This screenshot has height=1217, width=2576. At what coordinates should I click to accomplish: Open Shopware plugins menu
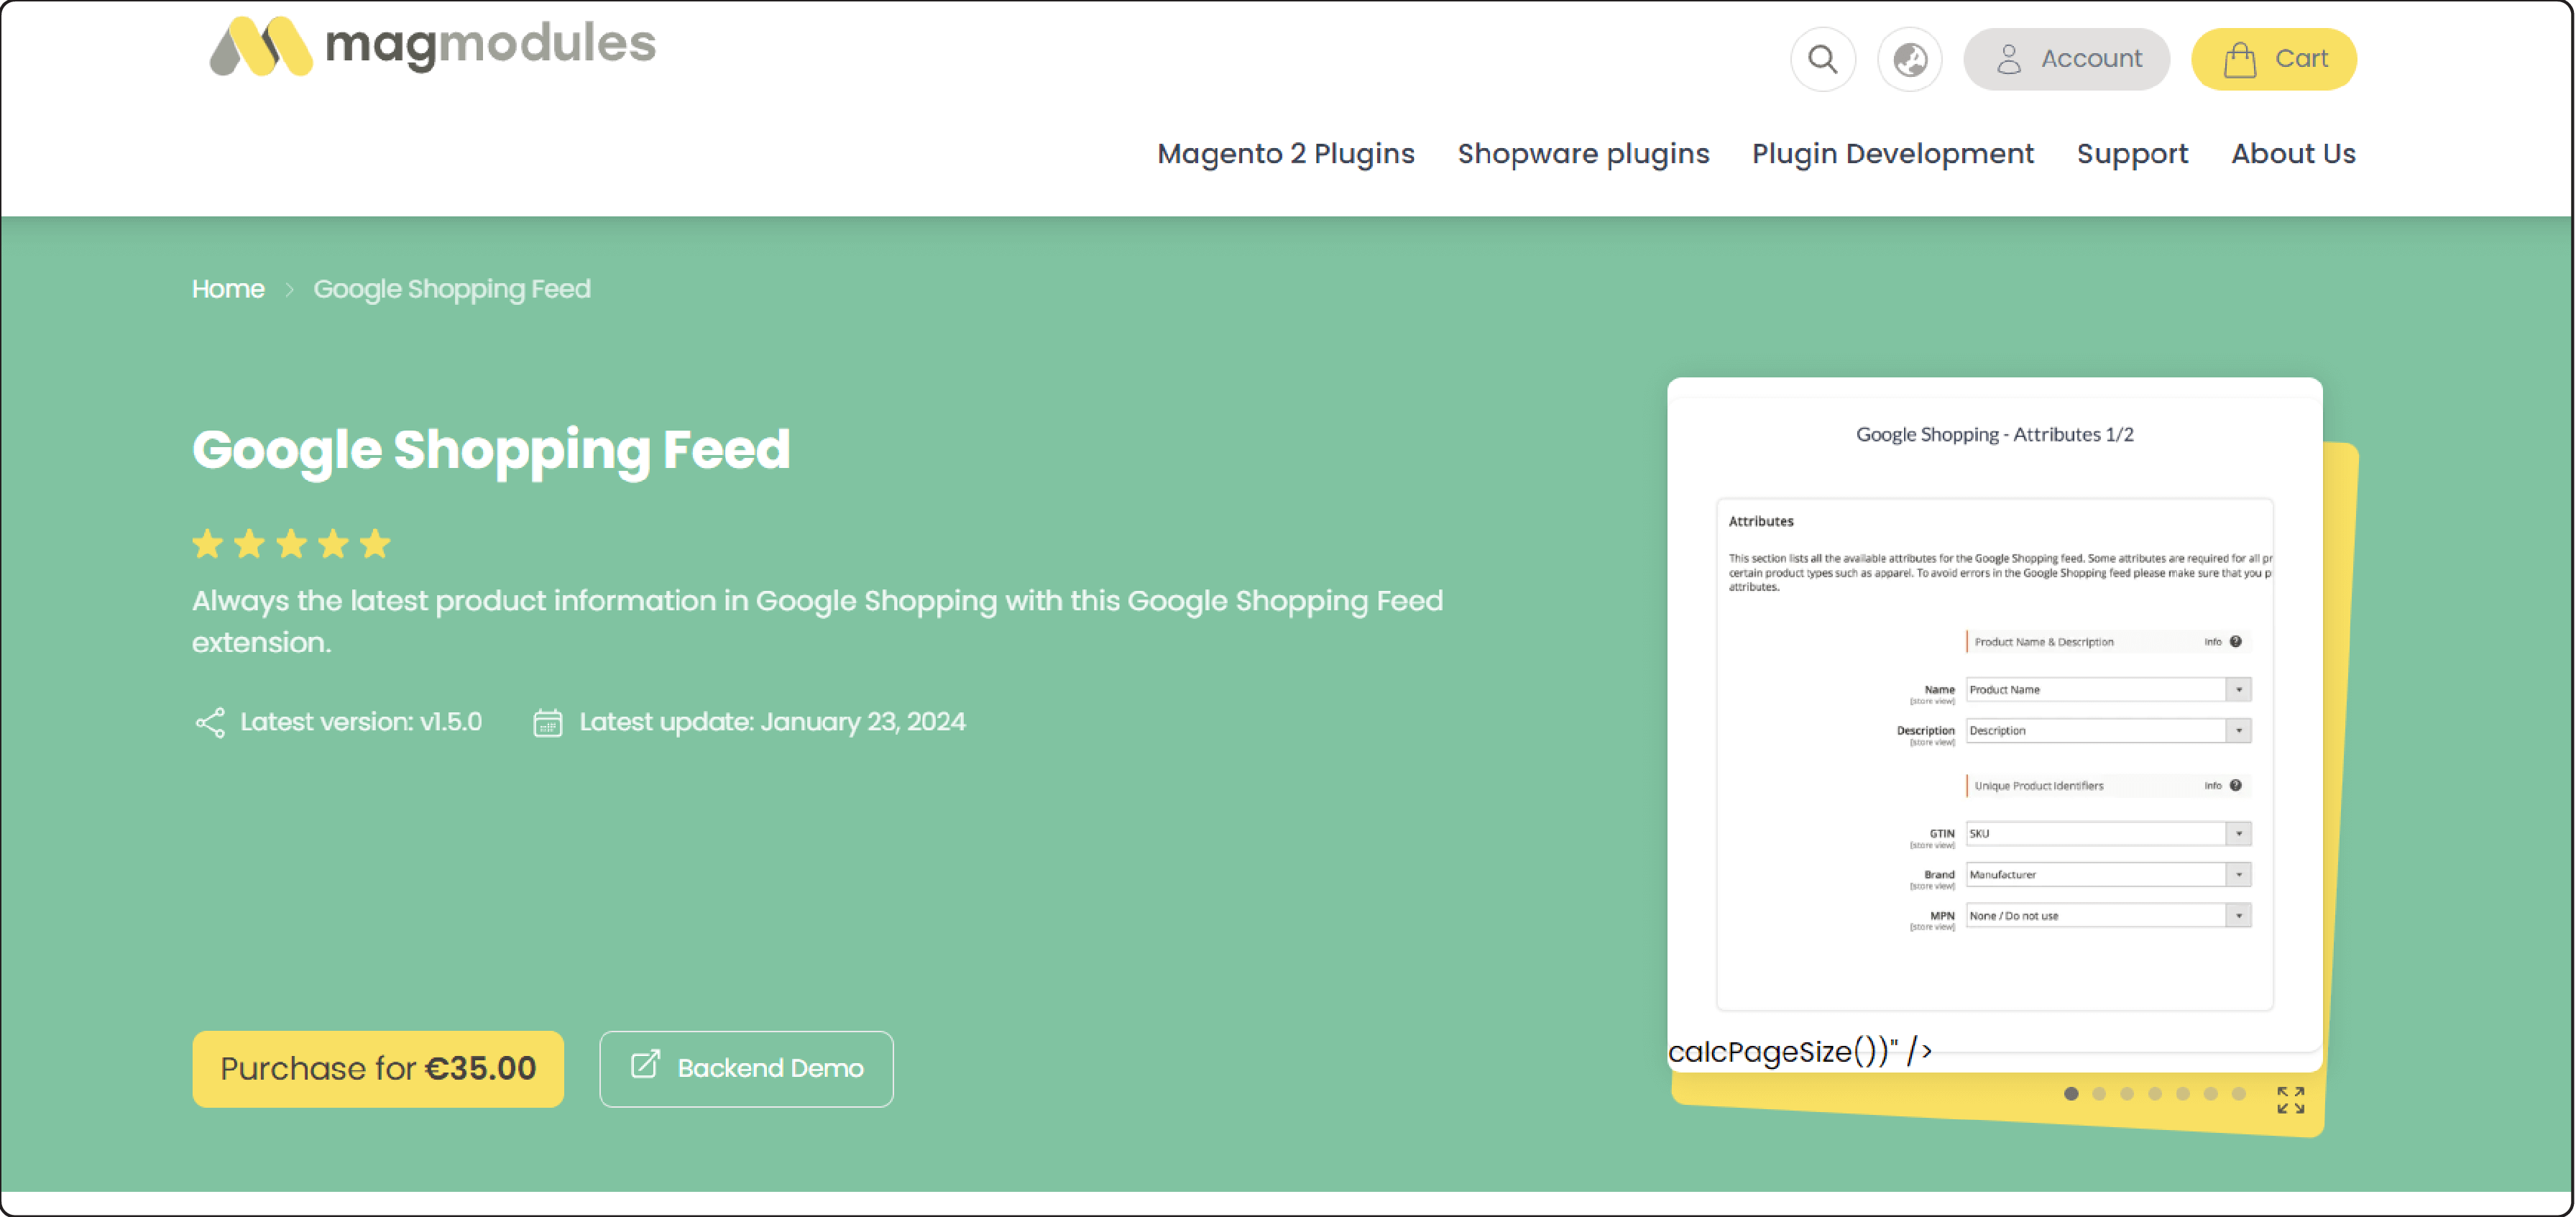[1583, 154]
